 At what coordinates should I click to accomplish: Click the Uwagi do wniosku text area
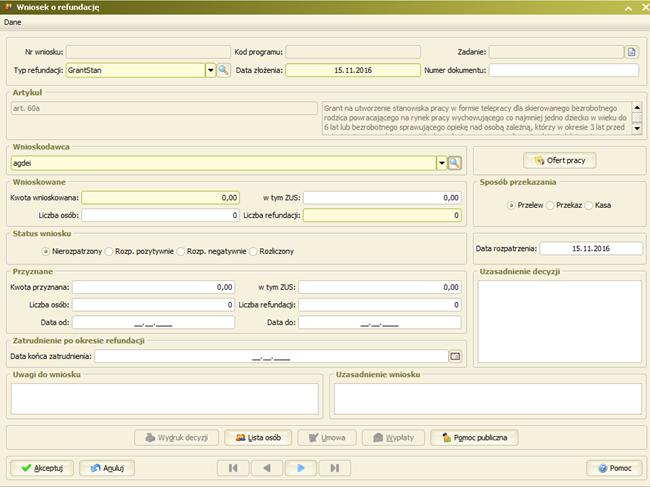pyautogui.click(x=165, y=399)
